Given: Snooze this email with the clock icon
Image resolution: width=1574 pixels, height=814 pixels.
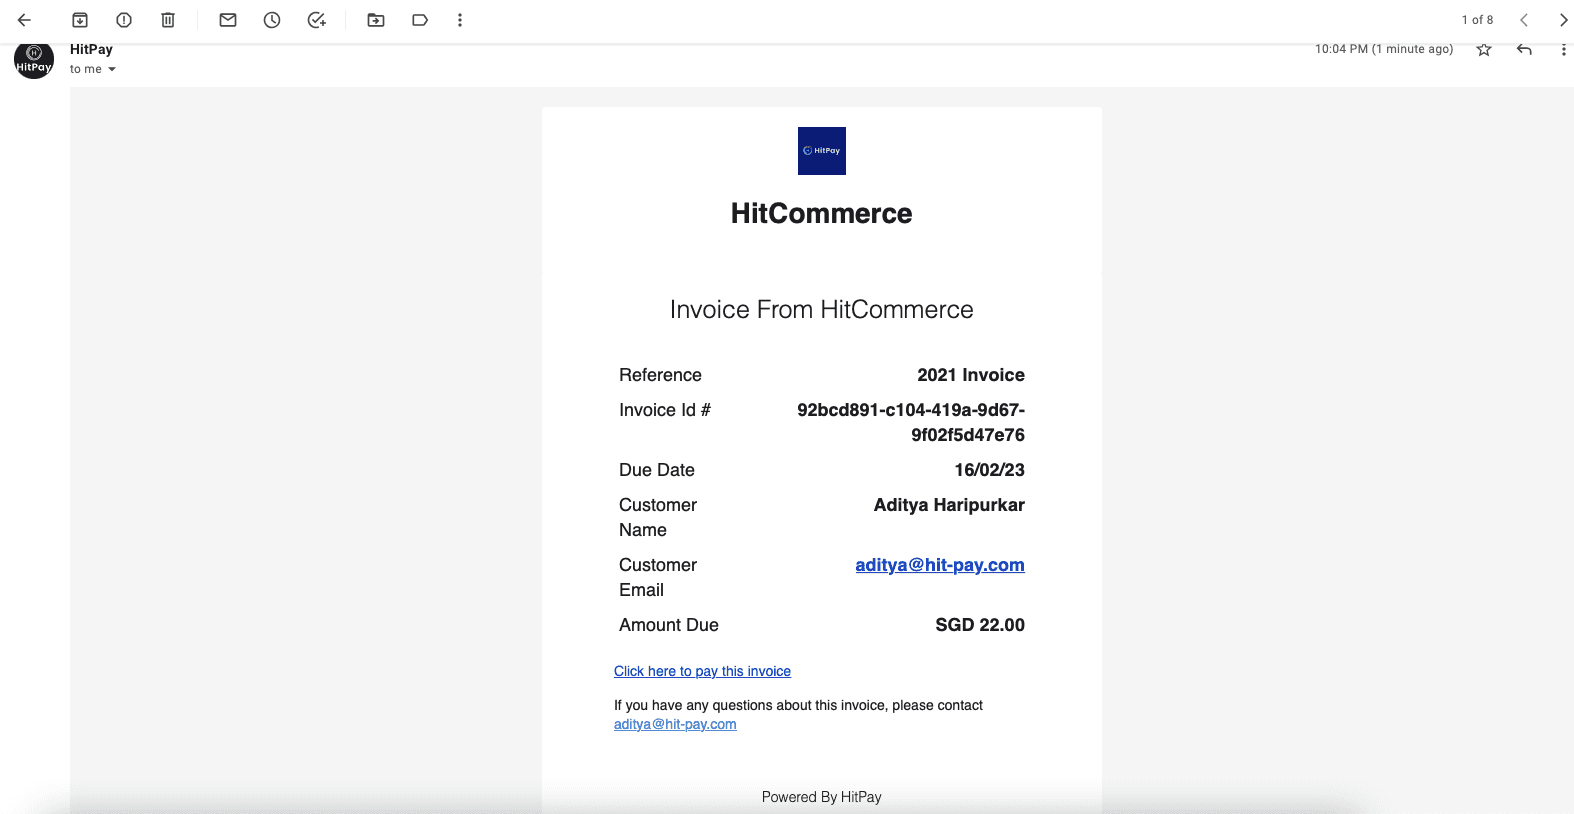Looking at the screenshot, I should coord(272,20).
